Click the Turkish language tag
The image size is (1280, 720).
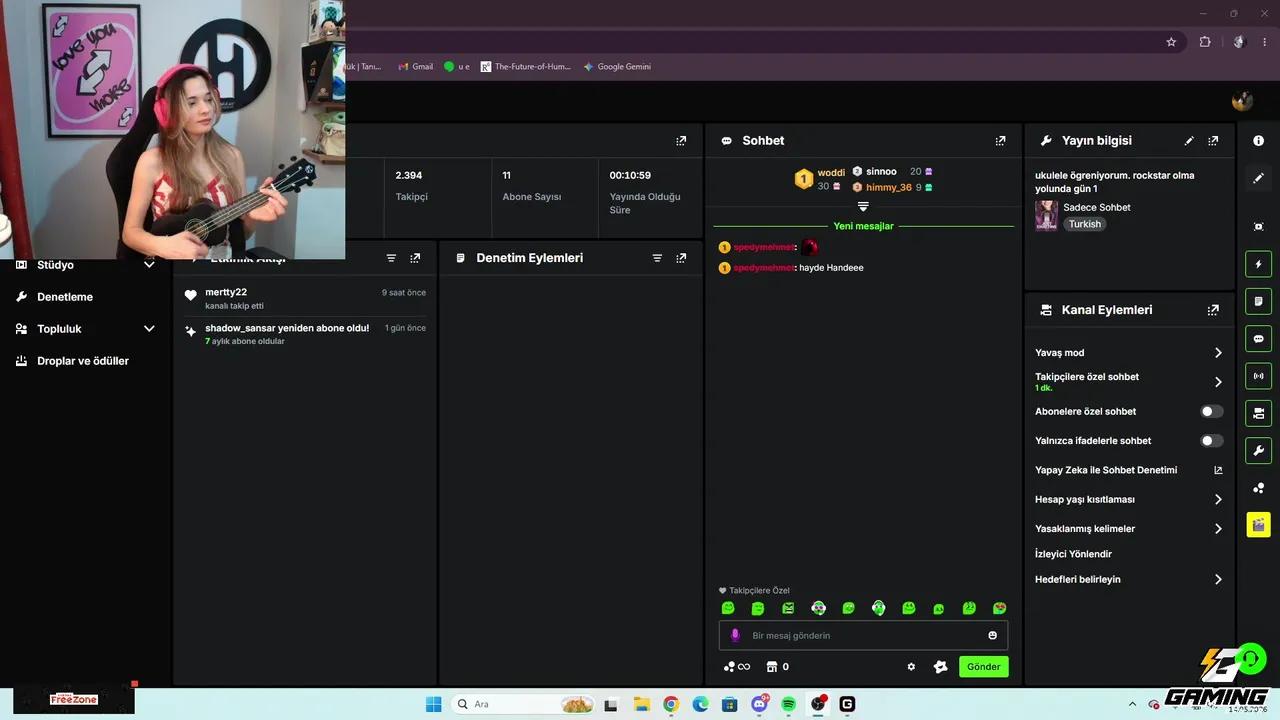1085,224
